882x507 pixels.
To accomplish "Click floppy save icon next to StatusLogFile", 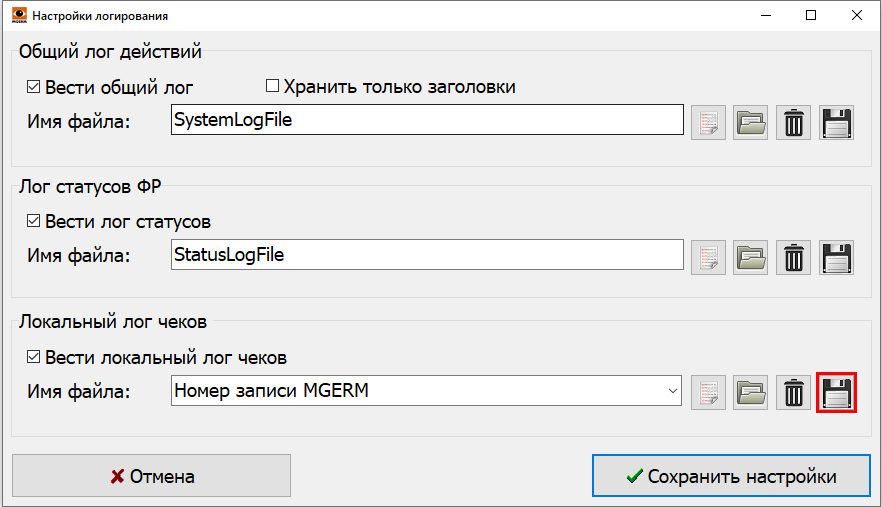I will click(836, 257).
